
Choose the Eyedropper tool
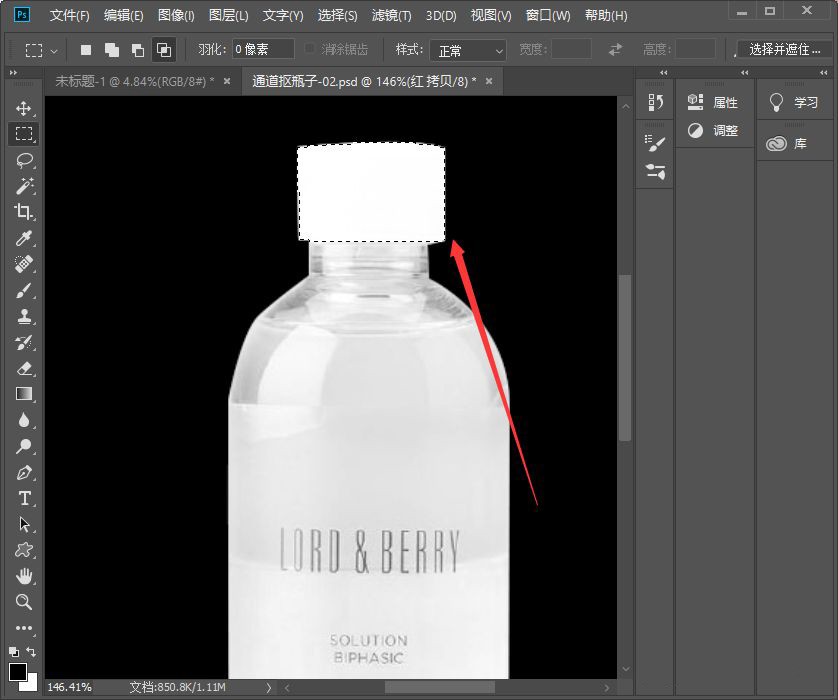pos(24,238)
